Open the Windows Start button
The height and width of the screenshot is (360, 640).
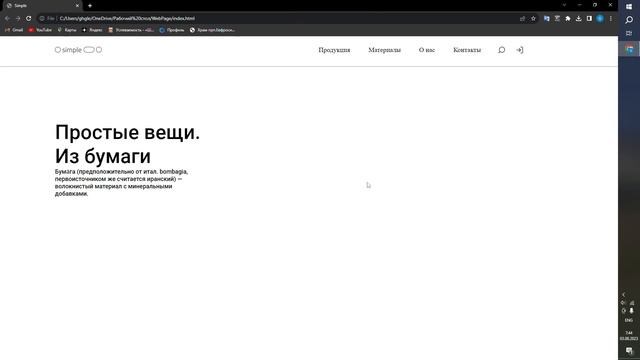(x=629, y=7)
